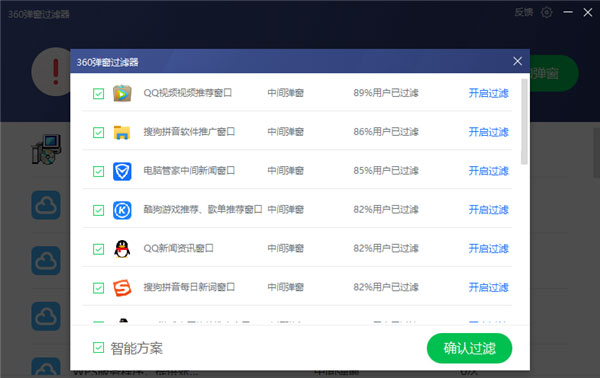Click 开启过滤 link for QQ视频 row

489,93
